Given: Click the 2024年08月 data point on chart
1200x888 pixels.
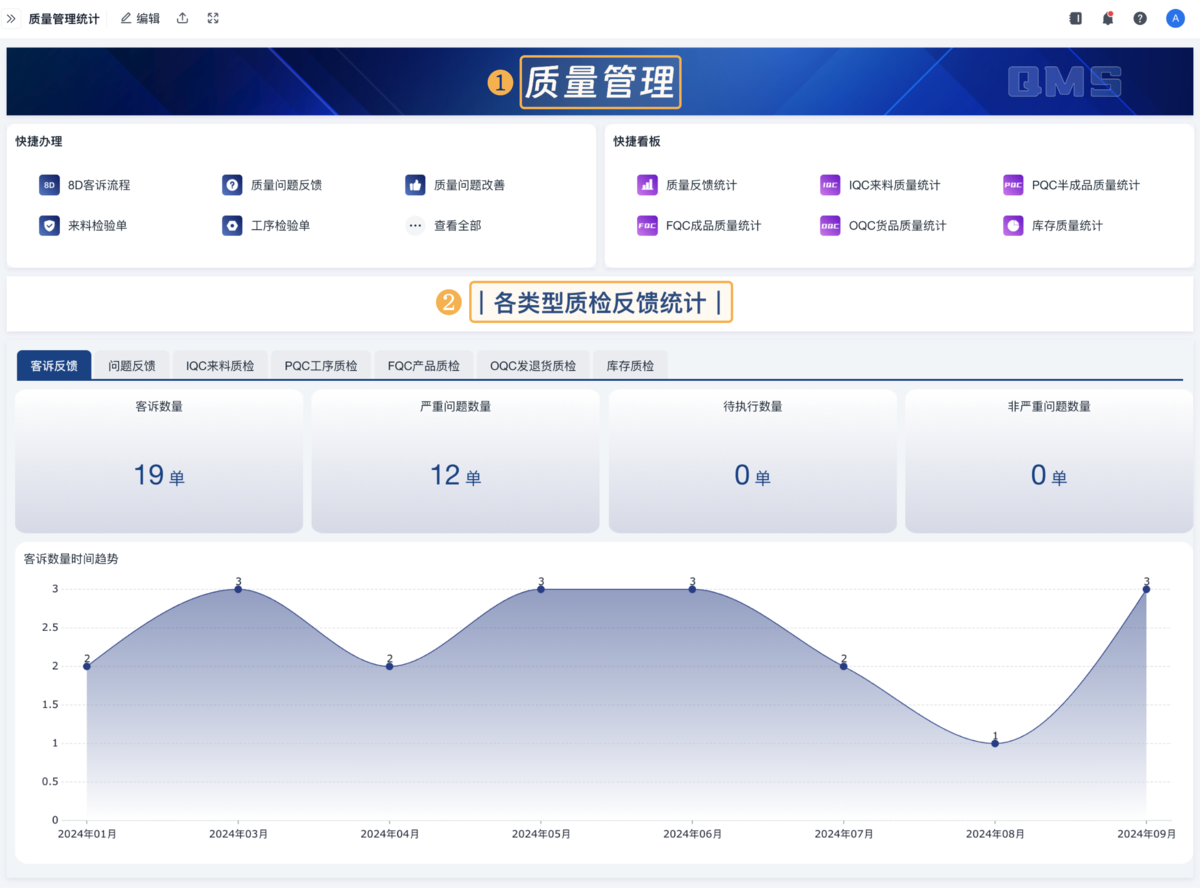Looking at the screenshot, I should [x=995, y=743].
